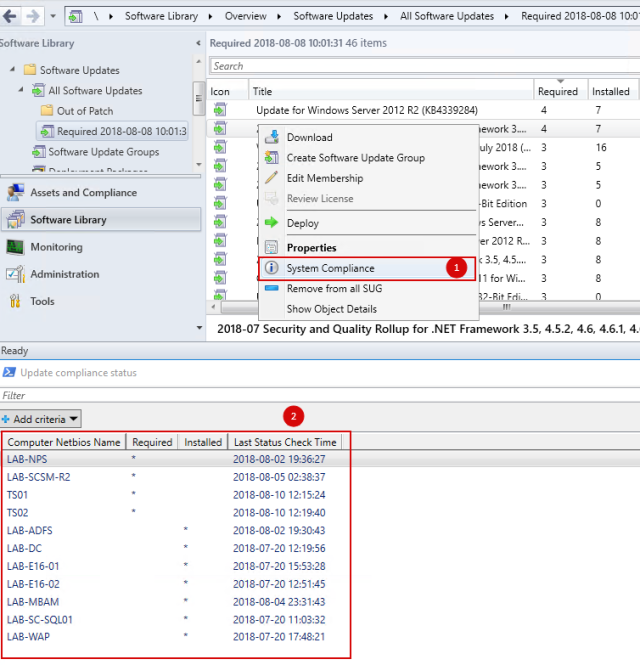Collapse the Software Library navigation pane

198,43
